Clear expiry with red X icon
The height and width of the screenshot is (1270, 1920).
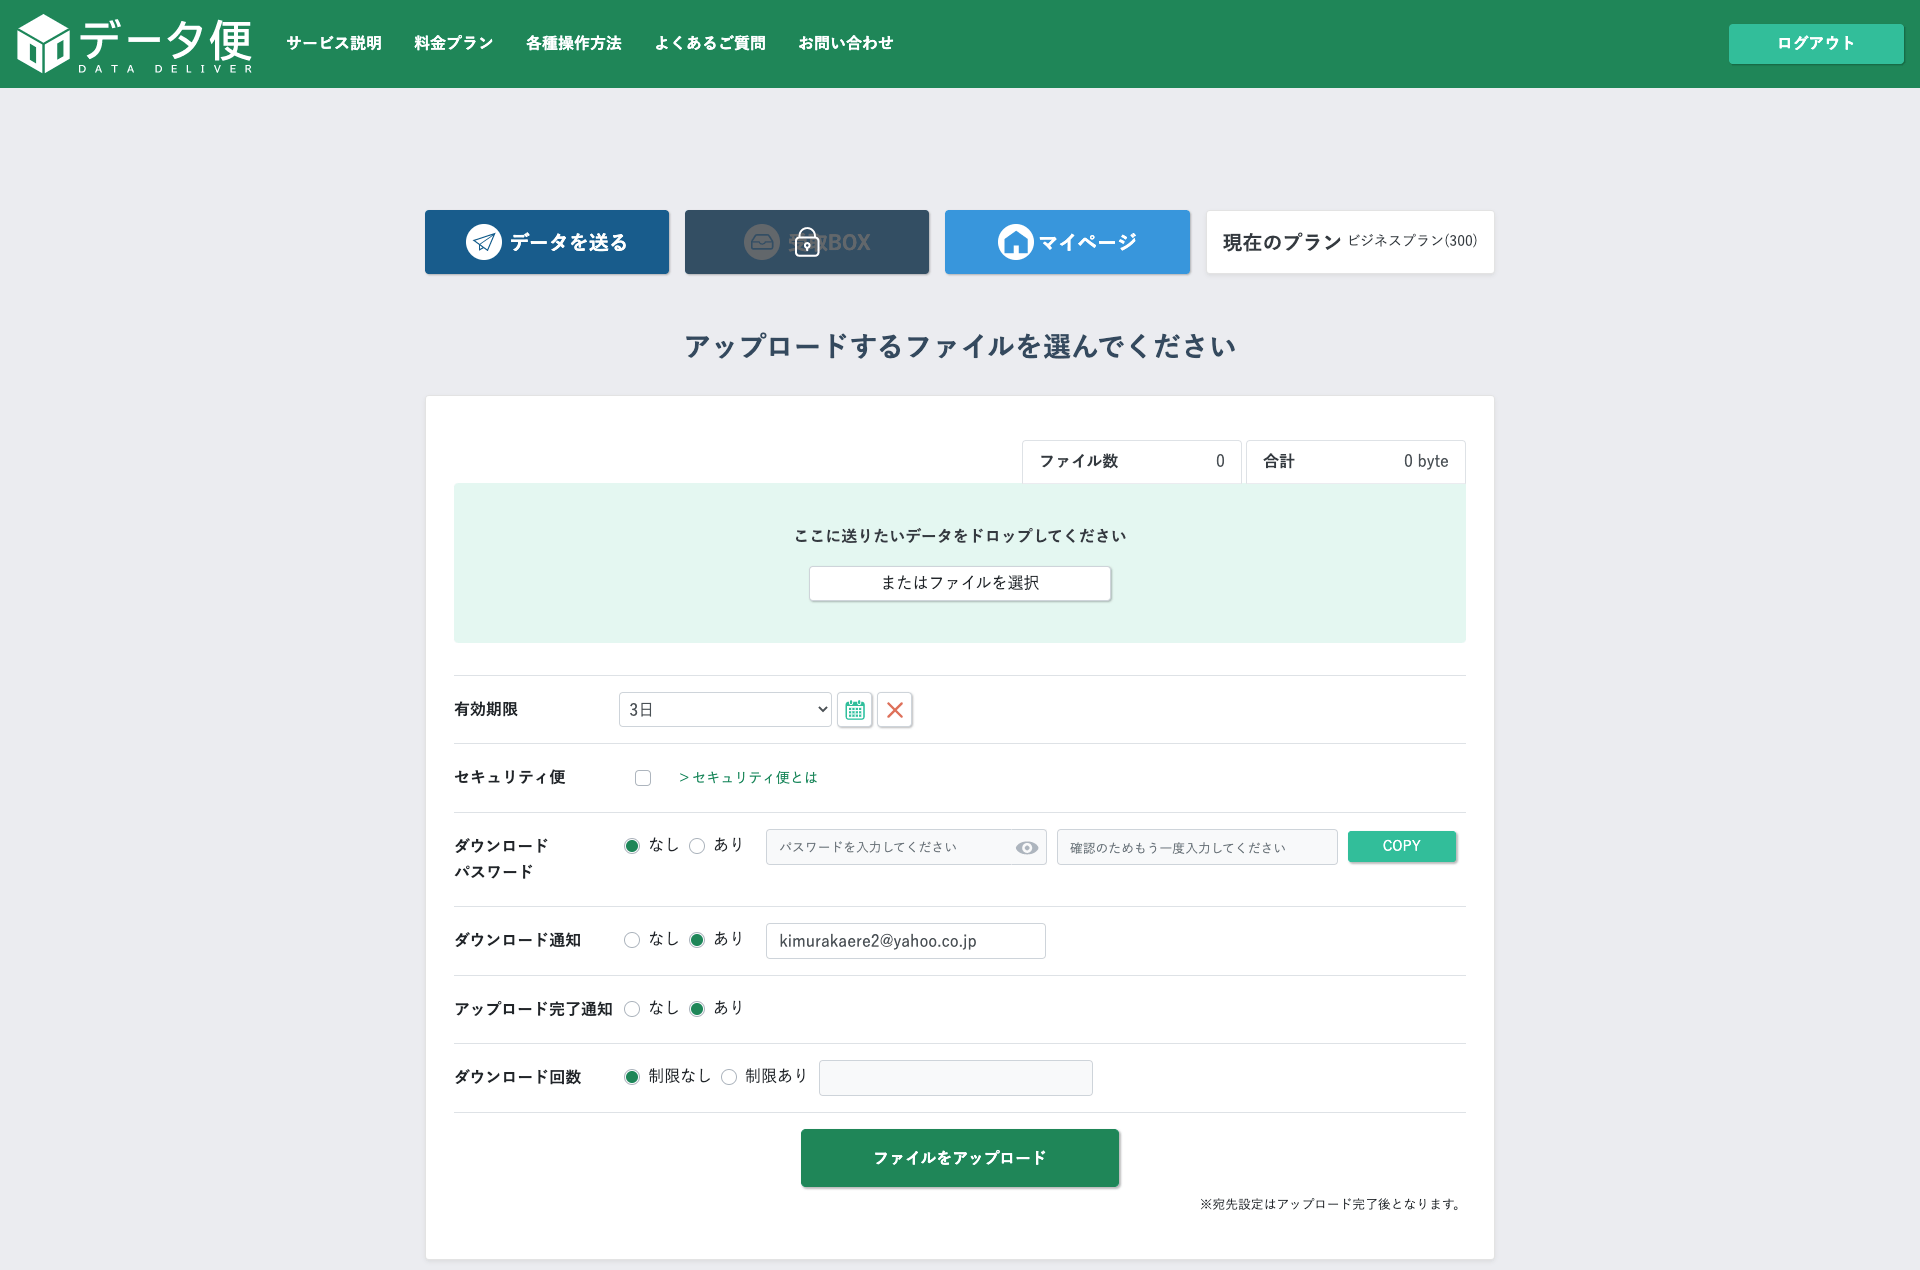(x=895, y=710)
